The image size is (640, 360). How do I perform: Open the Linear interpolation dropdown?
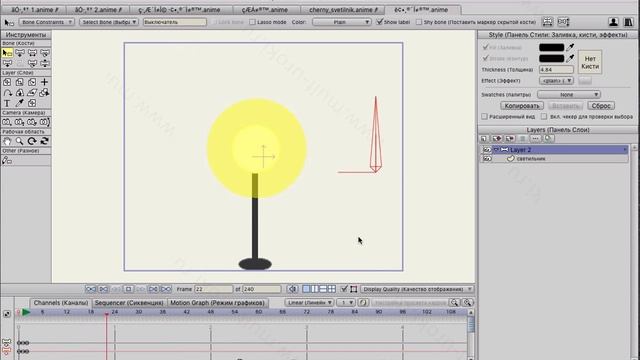309,302
